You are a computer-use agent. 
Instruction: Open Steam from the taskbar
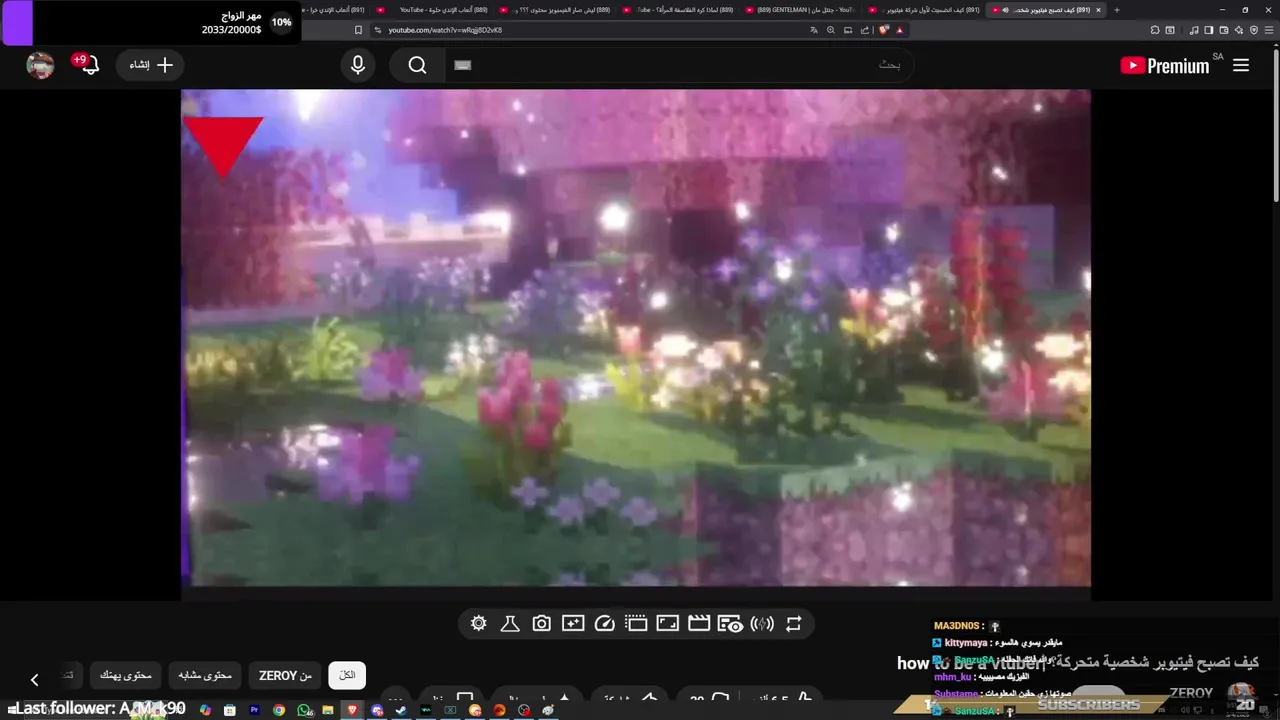click(401, 710)
